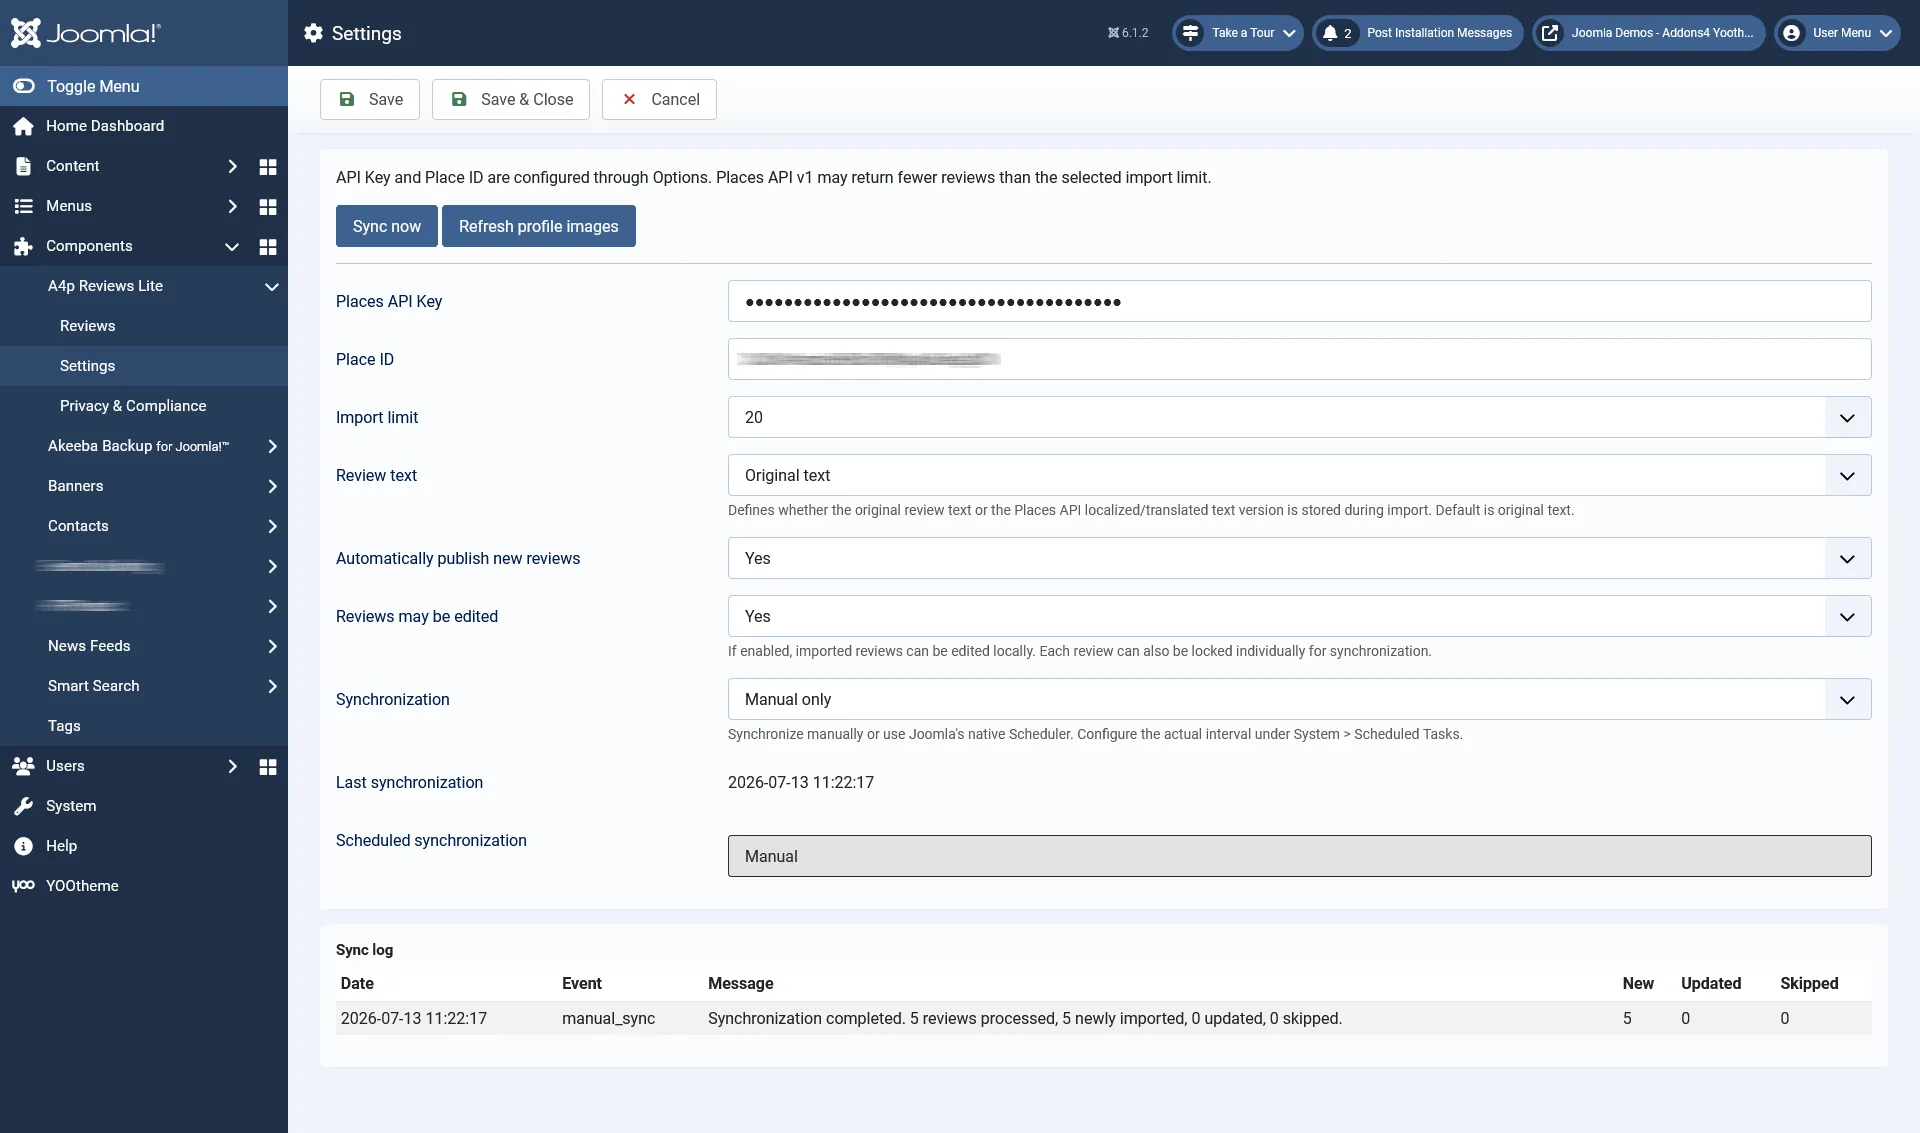Open the Components dashboard grid icon
Screen dimensions: 1920x1133
click(268, 246)
